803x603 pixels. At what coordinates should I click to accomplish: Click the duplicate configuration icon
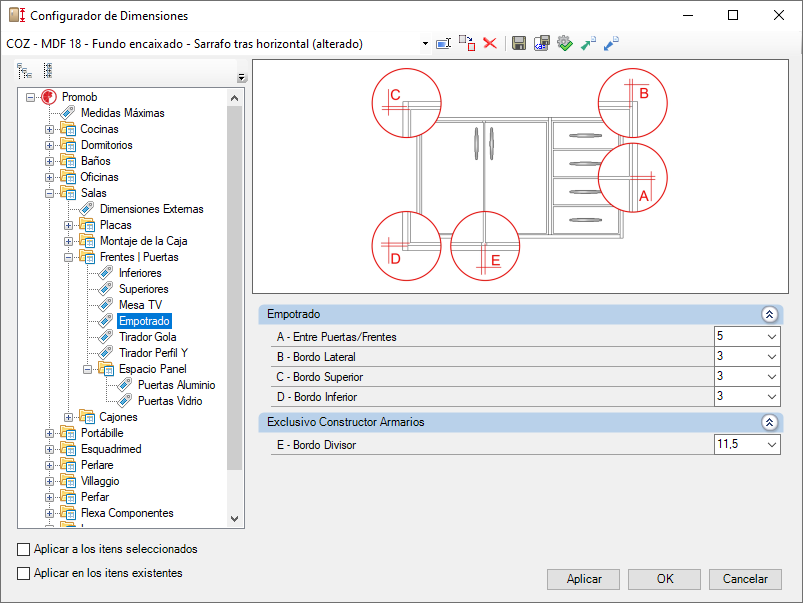tap(467, 44)
